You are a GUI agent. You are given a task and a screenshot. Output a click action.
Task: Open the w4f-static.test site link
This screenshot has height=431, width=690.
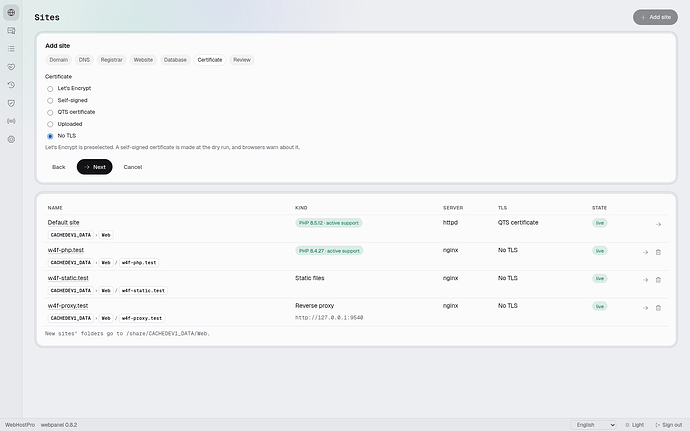68,278
